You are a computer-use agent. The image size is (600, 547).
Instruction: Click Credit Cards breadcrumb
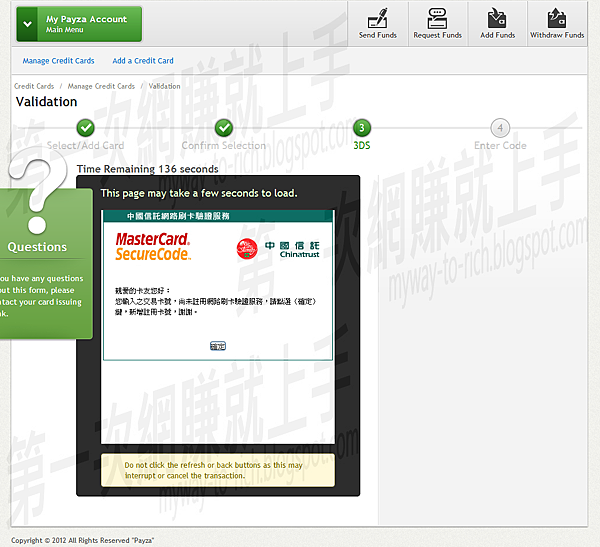pyautogui.click(x=34, y=86)
